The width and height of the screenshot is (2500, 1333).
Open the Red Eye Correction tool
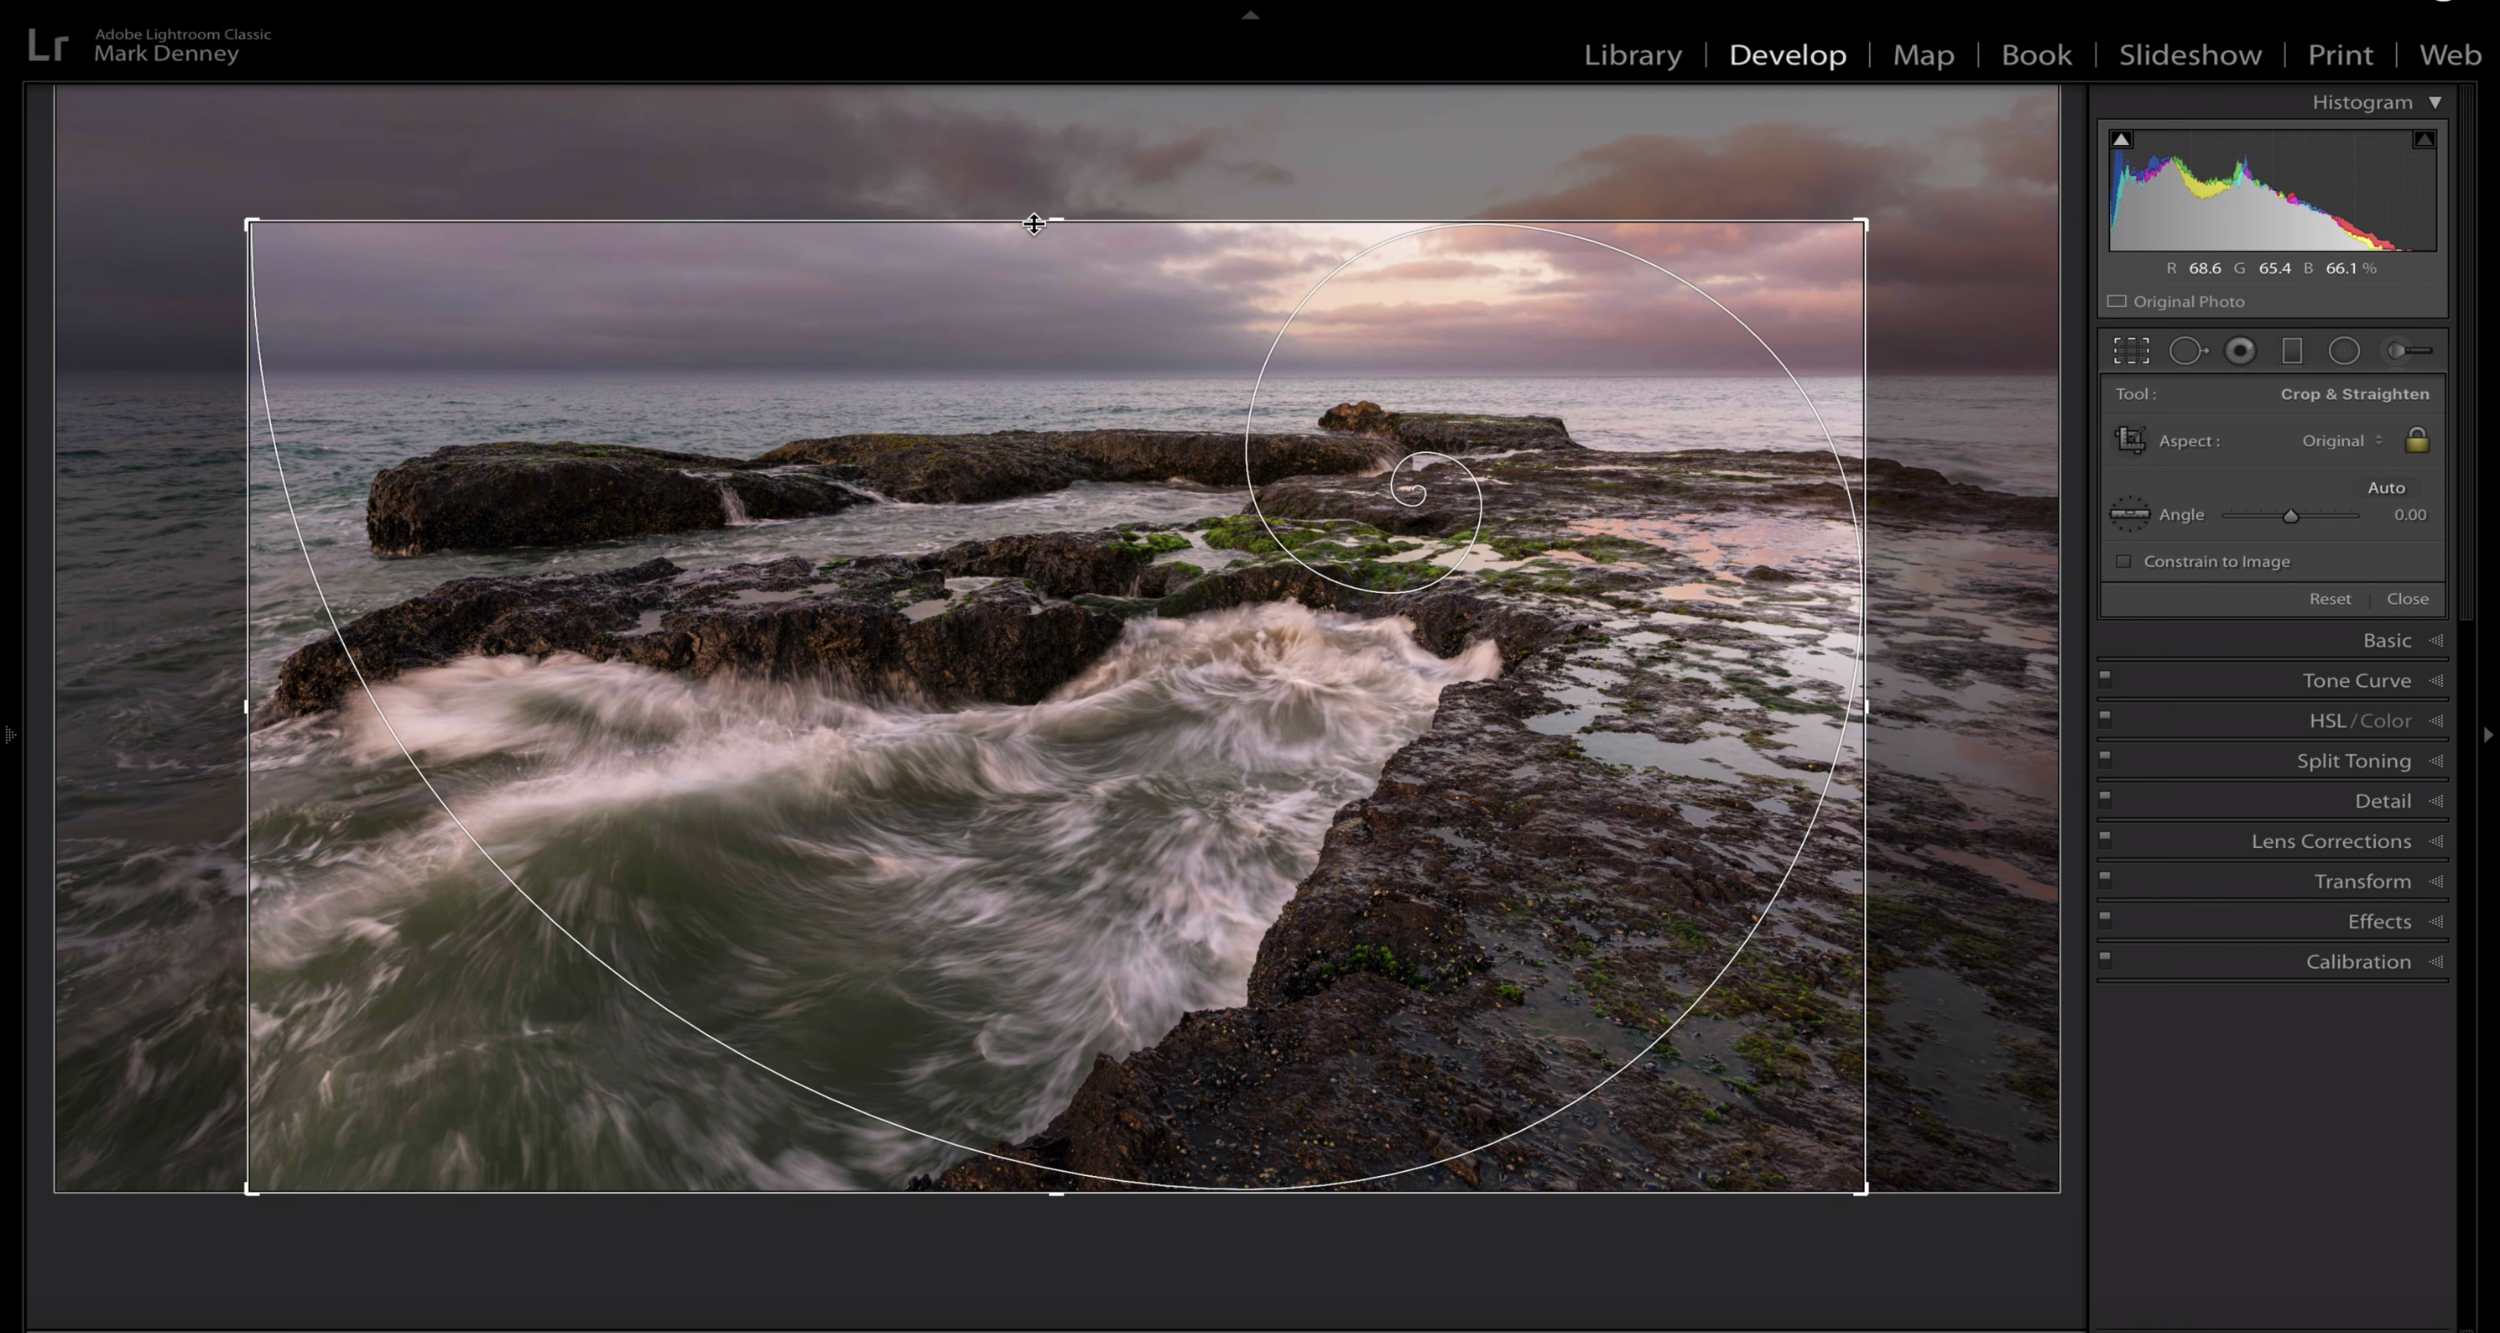pos(2241,350)
